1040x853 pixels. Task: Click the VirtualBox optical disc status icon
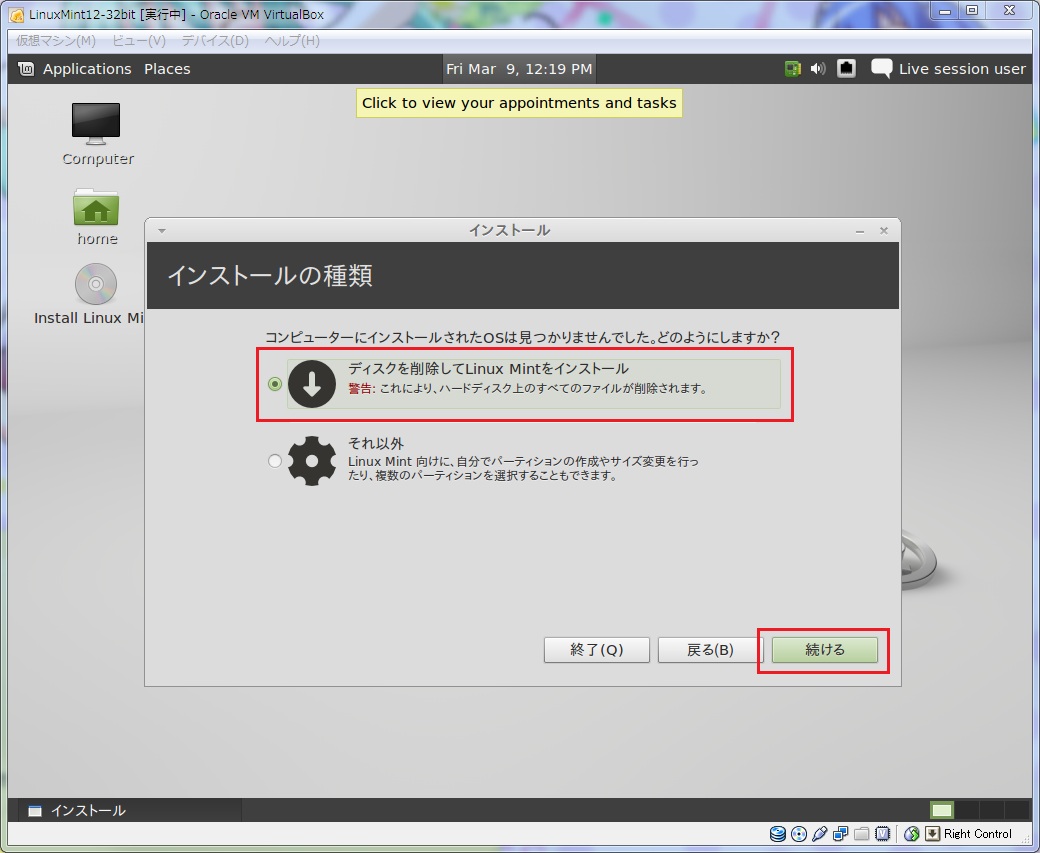[799, 834]
